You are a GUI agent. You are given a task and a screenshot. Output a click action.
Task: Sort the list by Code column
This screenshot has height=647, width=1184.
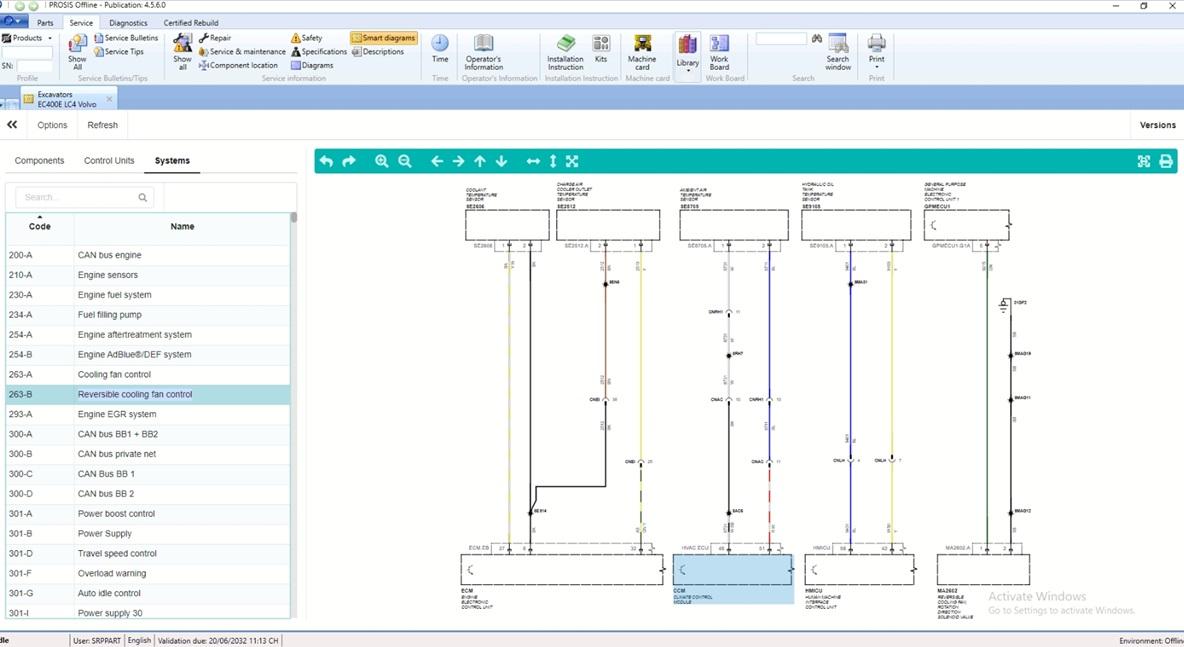pyautogui.click(x=39, y=226)
